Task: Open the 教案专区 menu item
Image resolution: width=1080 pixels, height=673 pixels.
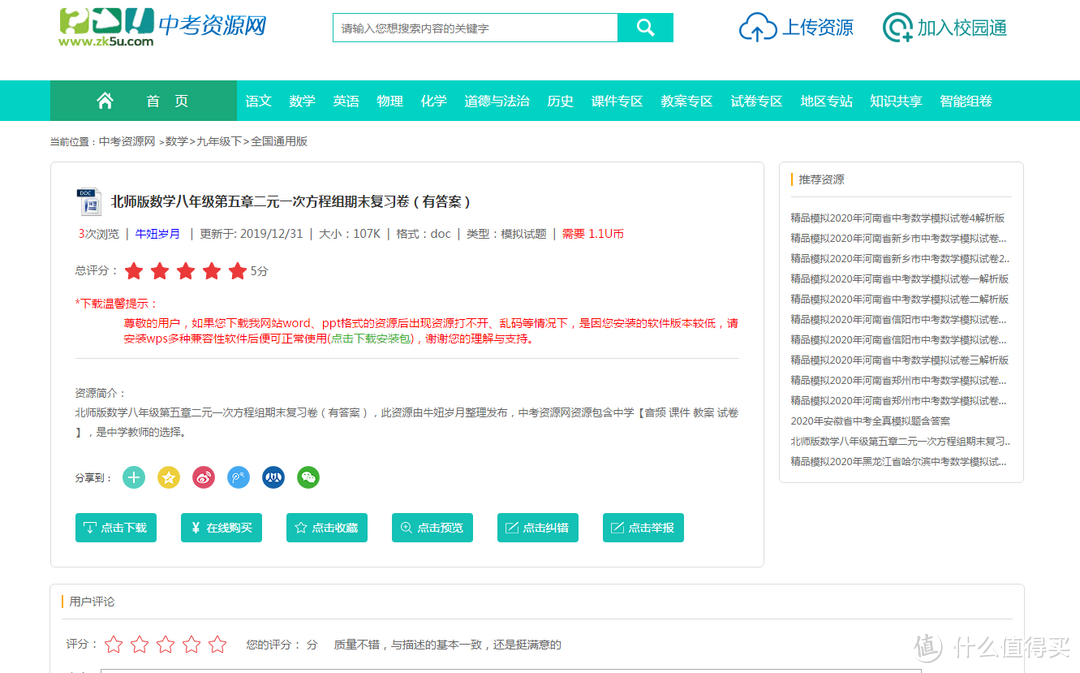Action: 687,101
